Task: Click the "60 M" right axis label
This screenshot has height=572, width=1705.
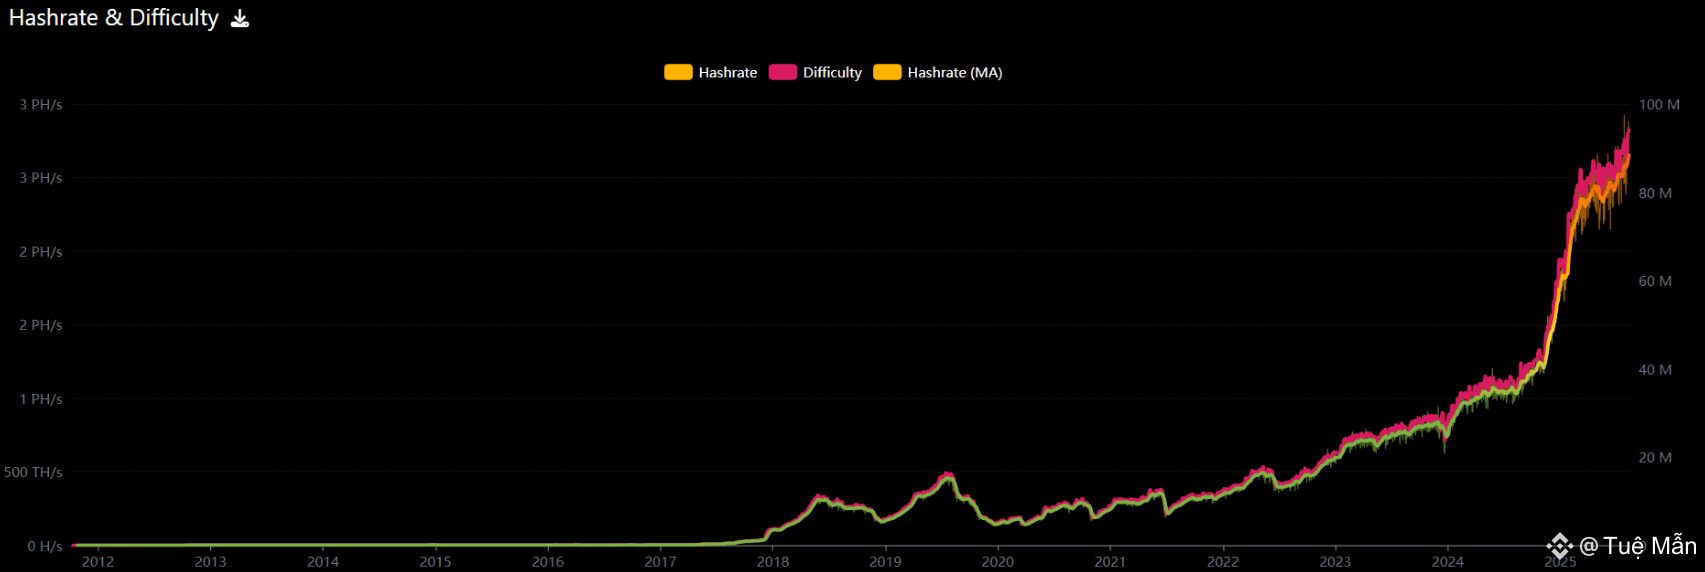Action: pos(1655,281)
